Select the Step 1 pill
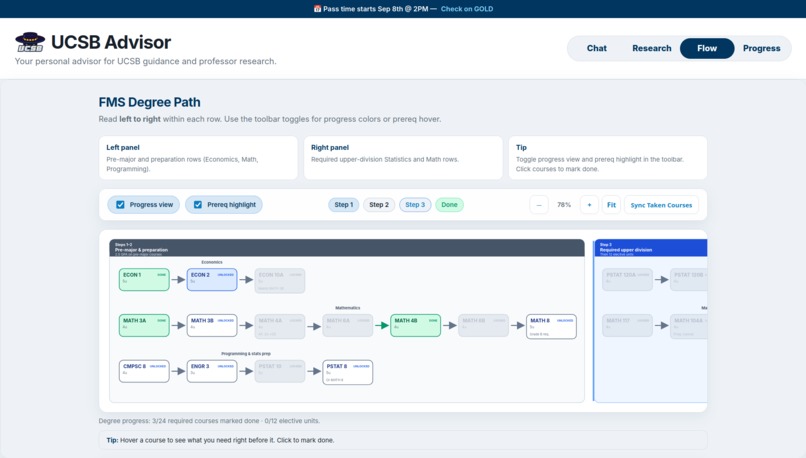The image size is (806, 458). click(x=343, y=205)
